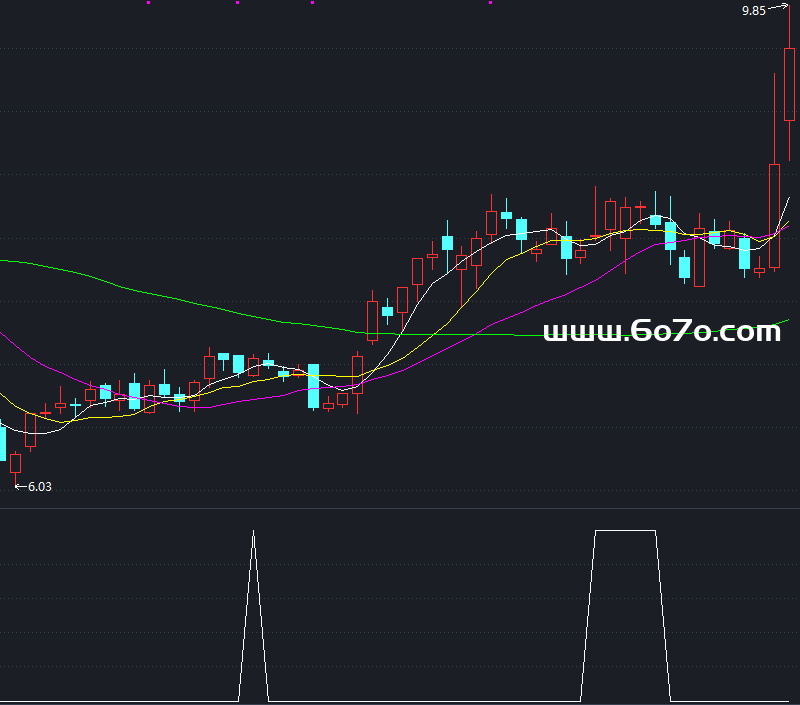Select the green moving average line at left edge
The image size is (800, 705).
(8, 261)
